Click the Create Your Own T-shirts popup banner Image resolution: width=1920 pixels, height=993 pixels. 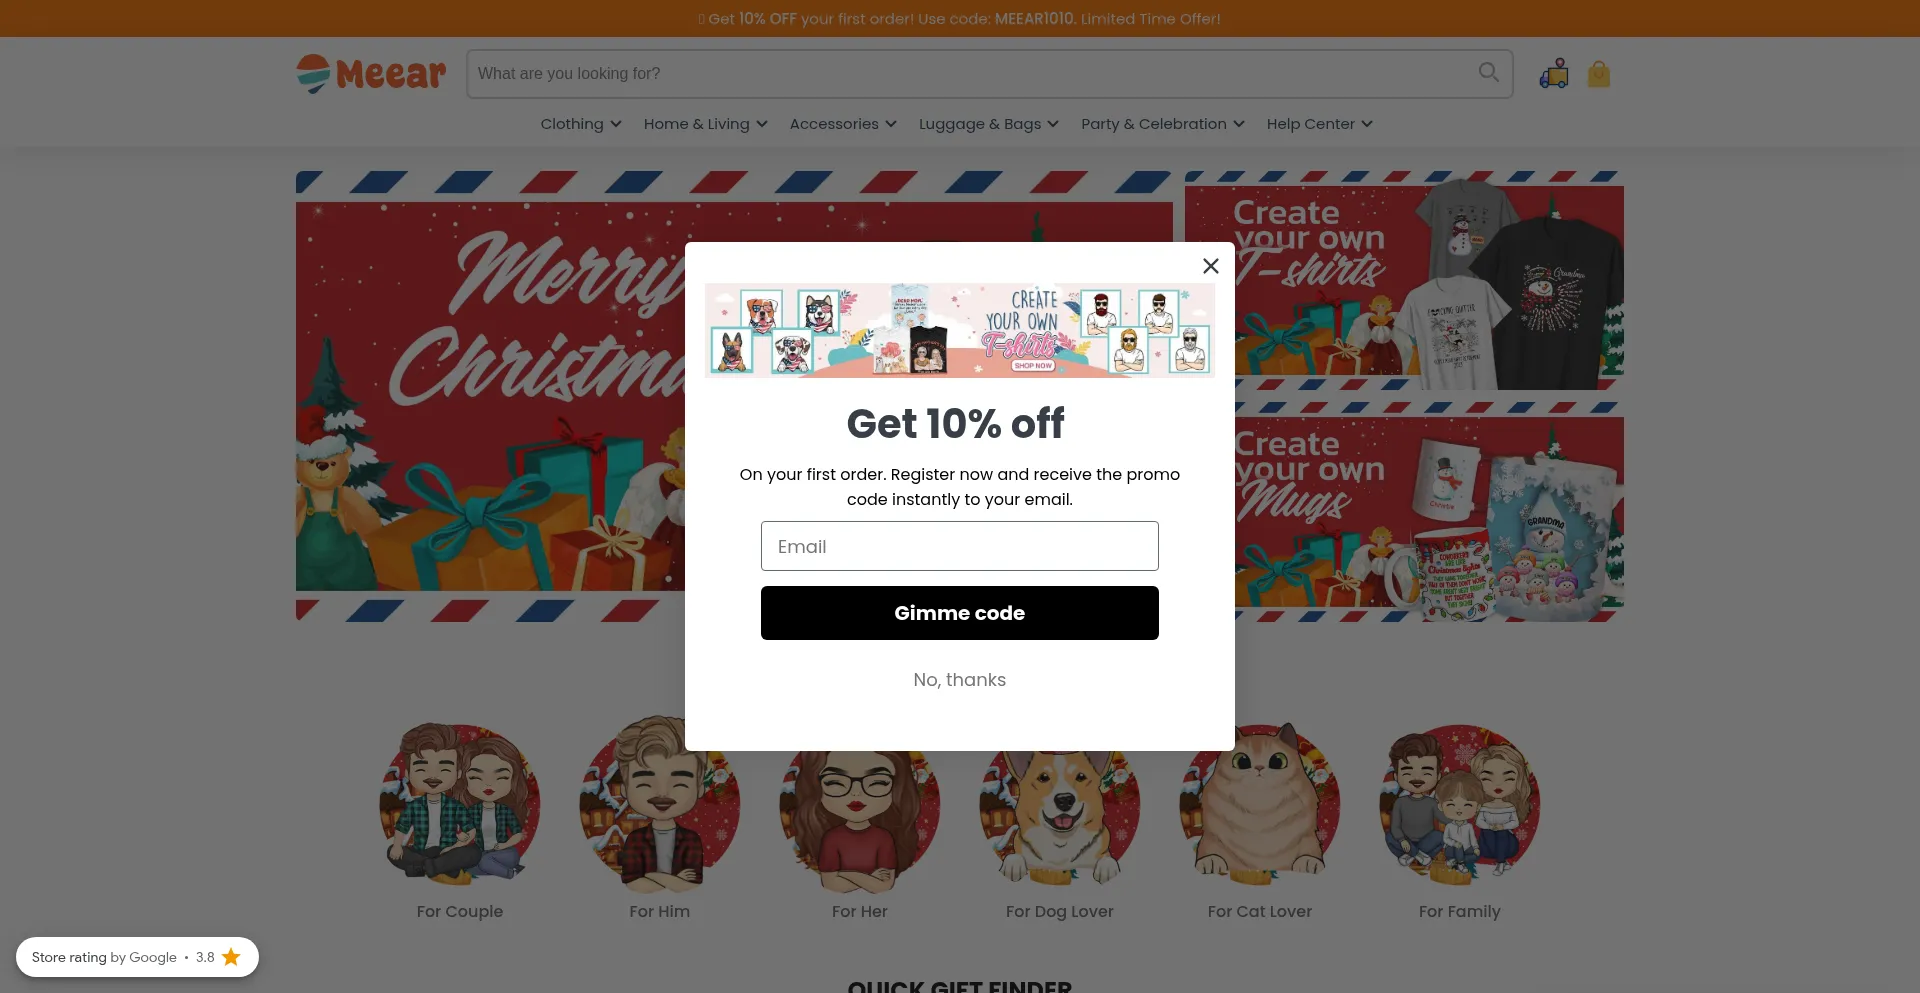pos(960,330)
